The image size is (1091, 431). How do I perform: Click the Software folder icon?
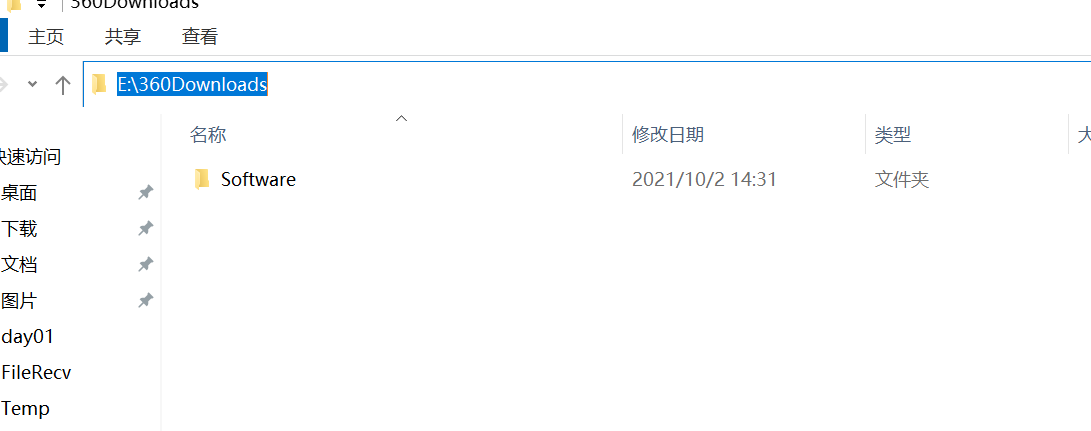coord(202,179)
